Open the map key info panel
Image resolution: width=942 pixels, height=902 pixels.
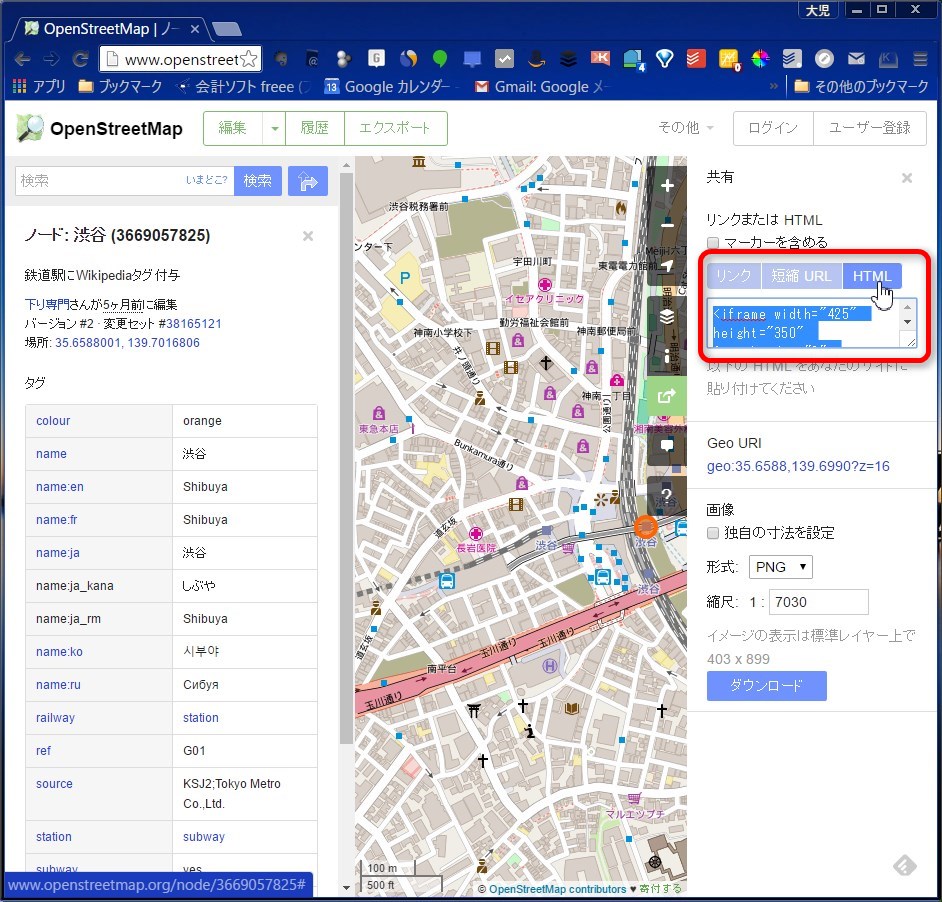(x=667, y=356)
